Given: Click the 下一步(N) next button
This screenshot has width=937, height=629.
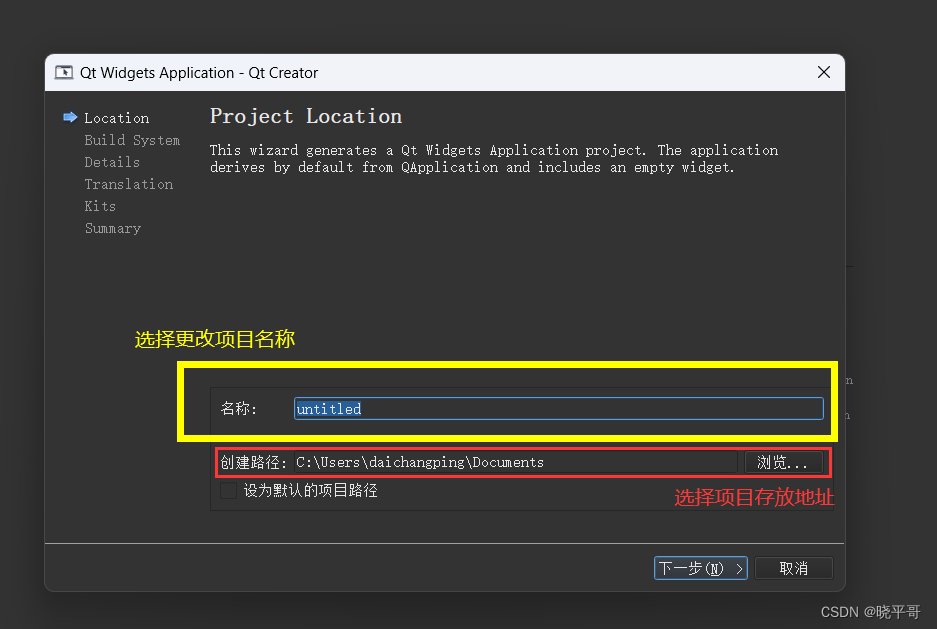Looking at the screenshot, I should pos(700,568).
